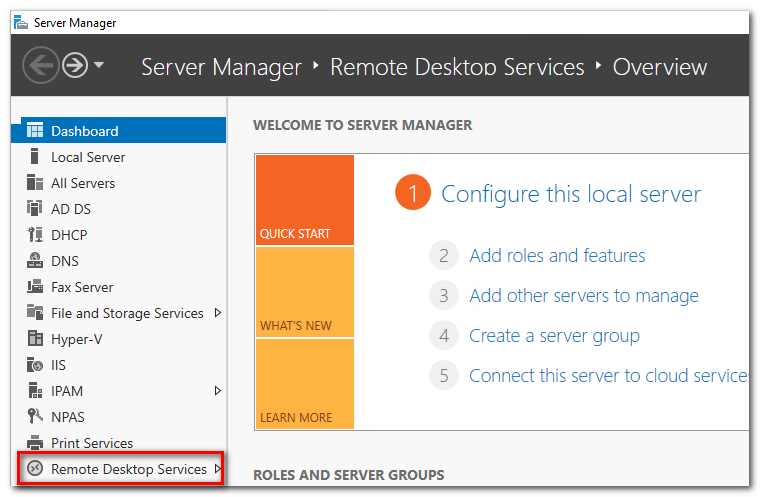Expand File and Storage Services arrow
Screen dimensions: 760x497
[x=218, y=313]
